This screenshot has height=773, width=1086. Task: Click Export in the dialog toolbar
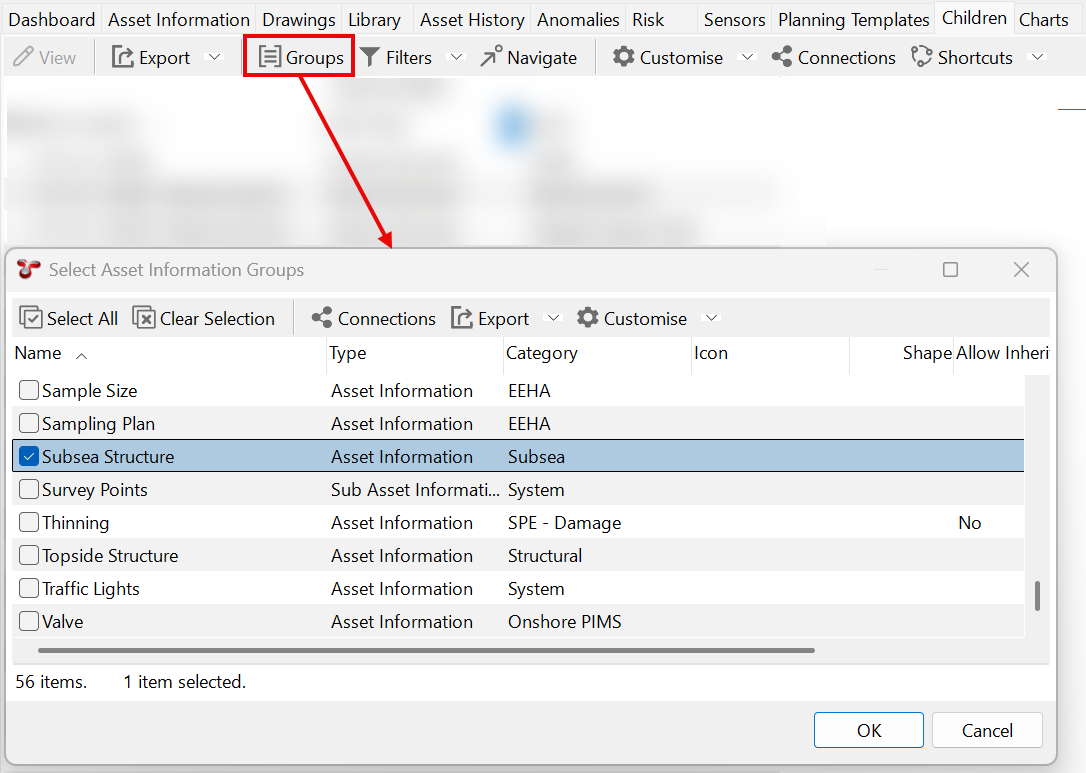coord(490,318)
